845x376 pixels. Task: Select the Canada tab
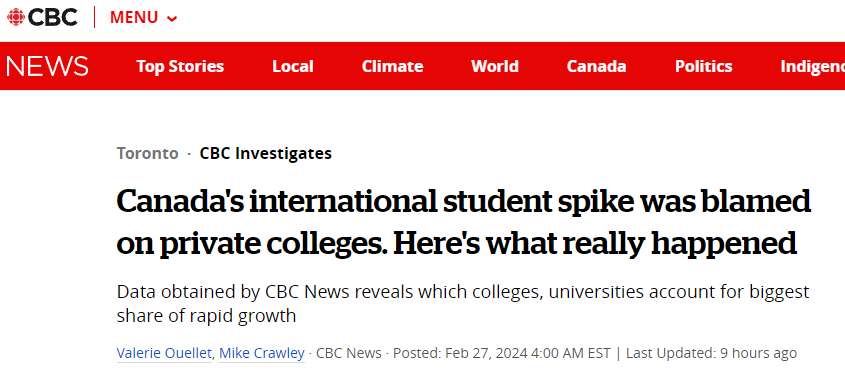[597, 66]
